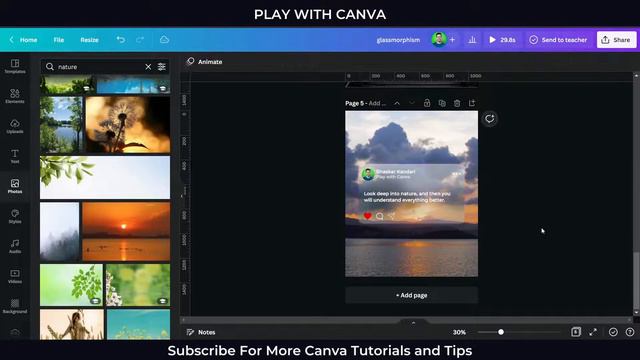The image size is (640, 360).
Task: Open the Audio panel
Action: [x=15, y=246]
